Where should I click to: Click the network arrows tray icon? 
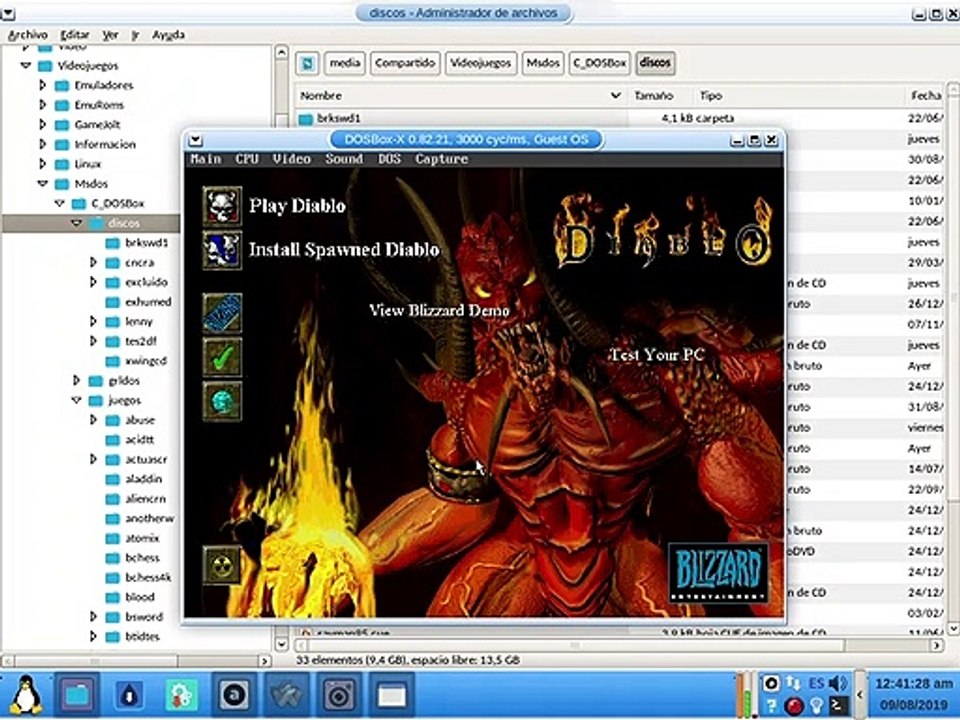point(793,683)
